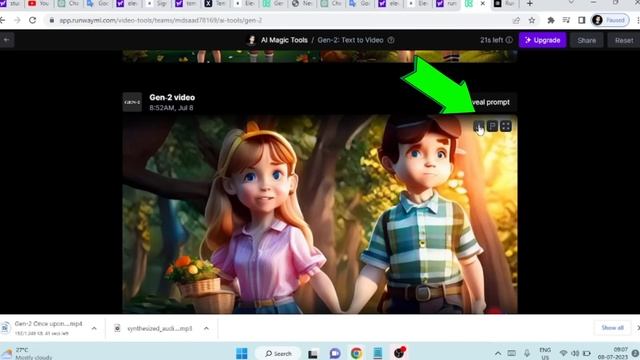640x360 pixels.
Task: Click the Chrome profile button labeled Paused
Action: (x=610, y=20)
